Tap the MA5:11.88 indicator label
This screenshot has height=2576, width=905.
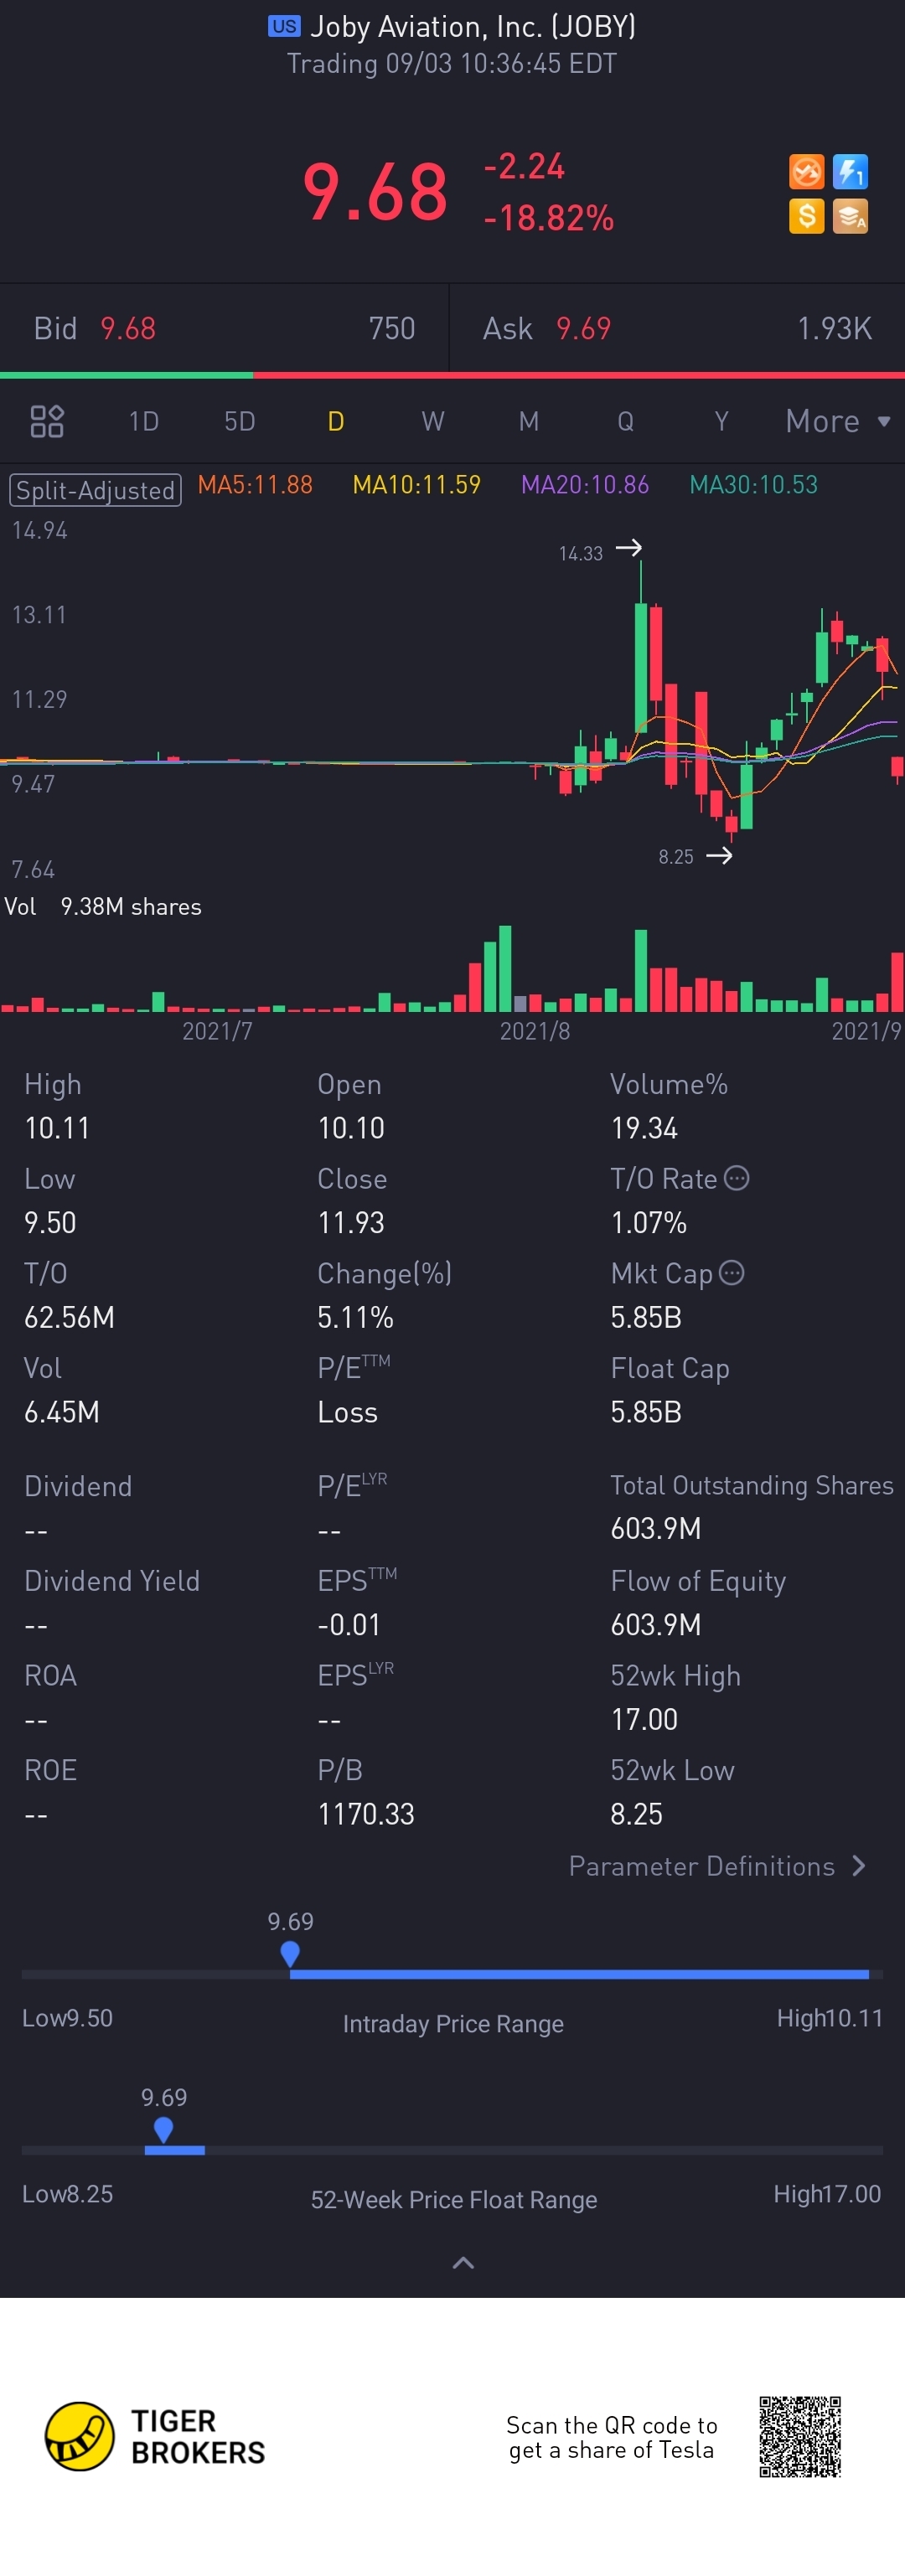tap(255, 485)
